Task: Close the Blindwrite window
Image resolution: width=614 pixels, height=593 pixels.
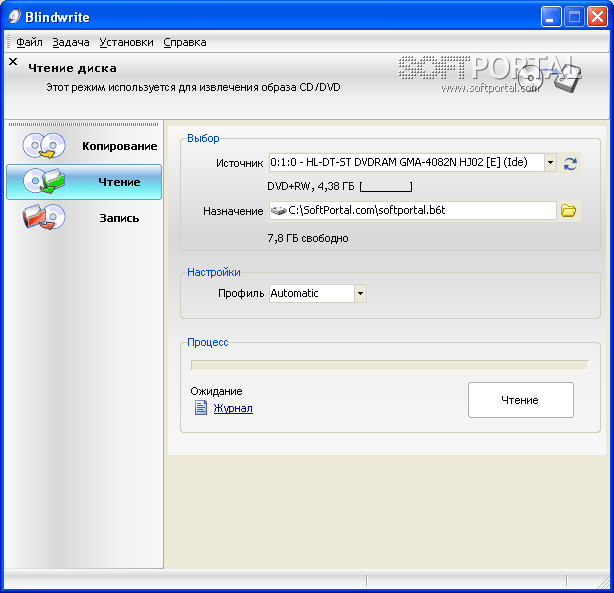Action: [597, 17]
